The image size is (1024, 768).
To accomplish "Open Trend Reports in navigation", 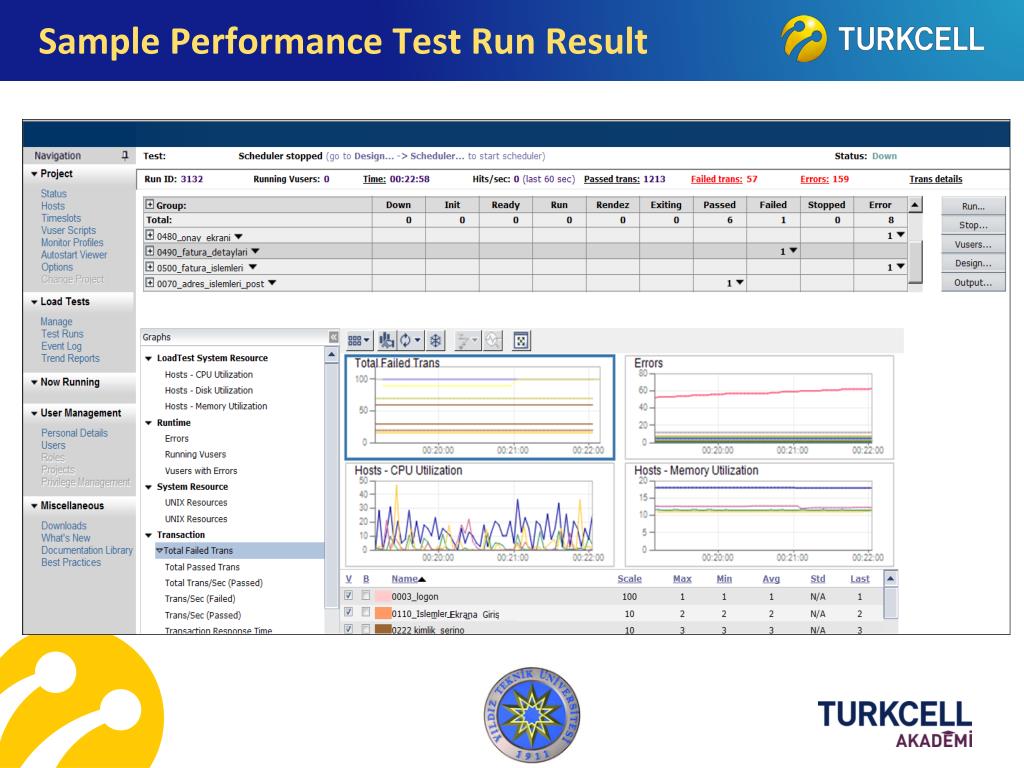I will pyautogui.click(x=70, y=359).
